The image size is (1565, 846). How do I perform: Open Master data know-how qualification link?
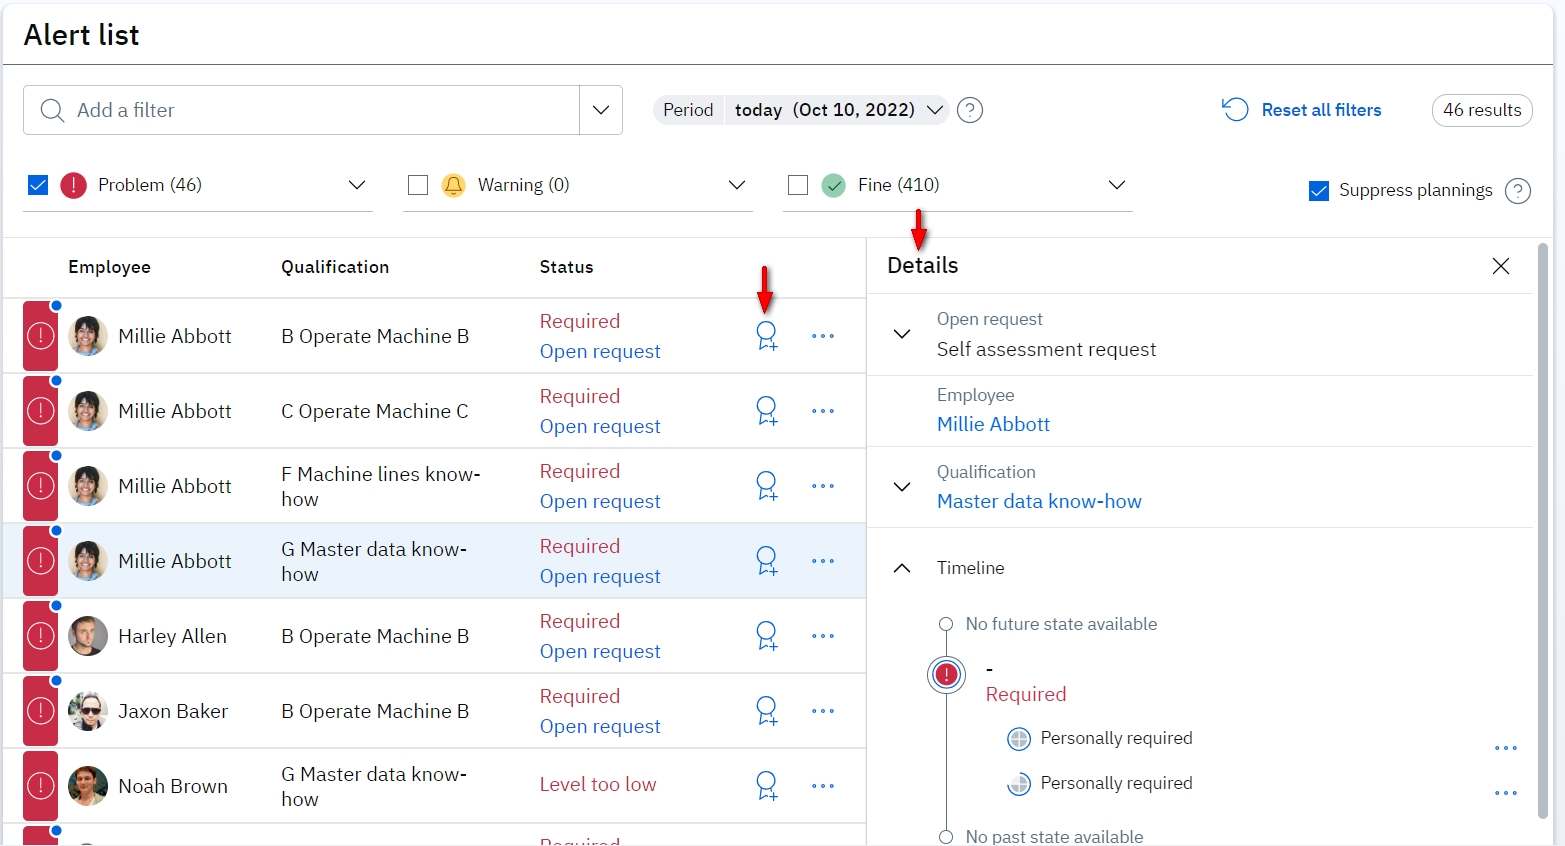(x=1038, y=501)
